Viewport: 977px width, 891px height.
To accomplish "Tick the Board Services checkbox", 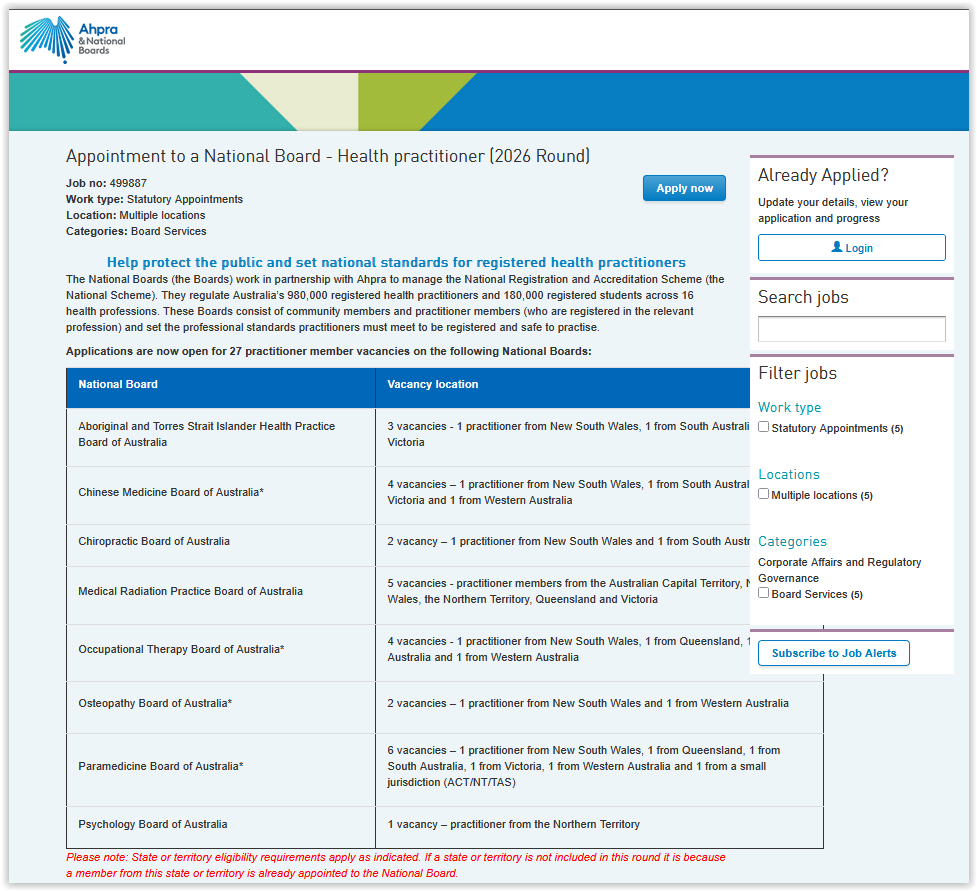I will (x=763, y=593).
